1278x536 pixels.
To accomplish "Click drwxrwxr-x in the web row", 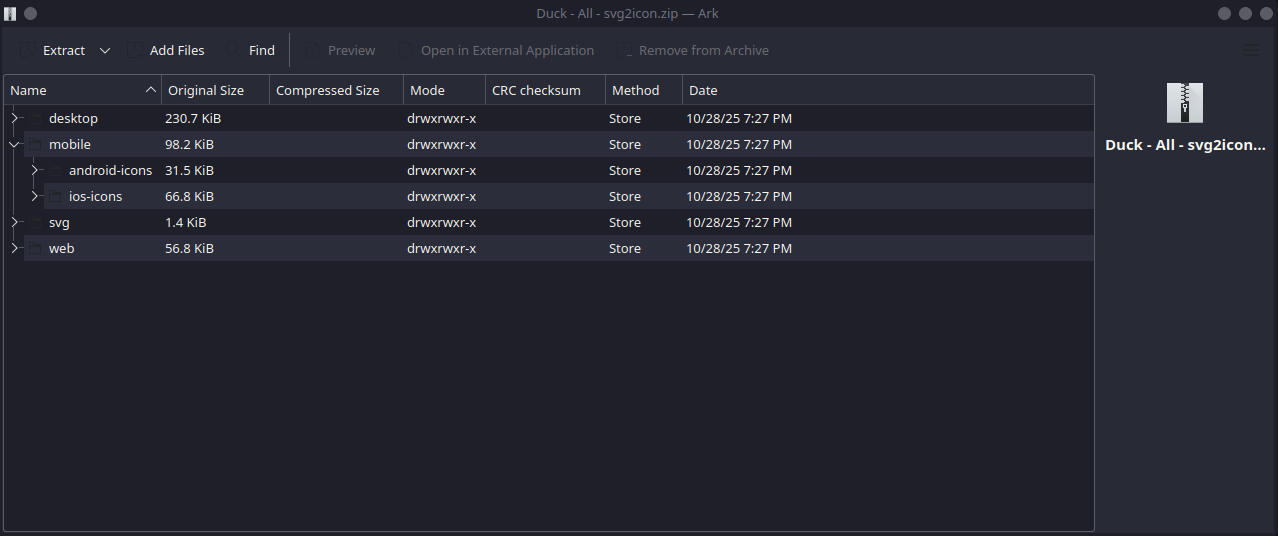I will tap(441, 248).
